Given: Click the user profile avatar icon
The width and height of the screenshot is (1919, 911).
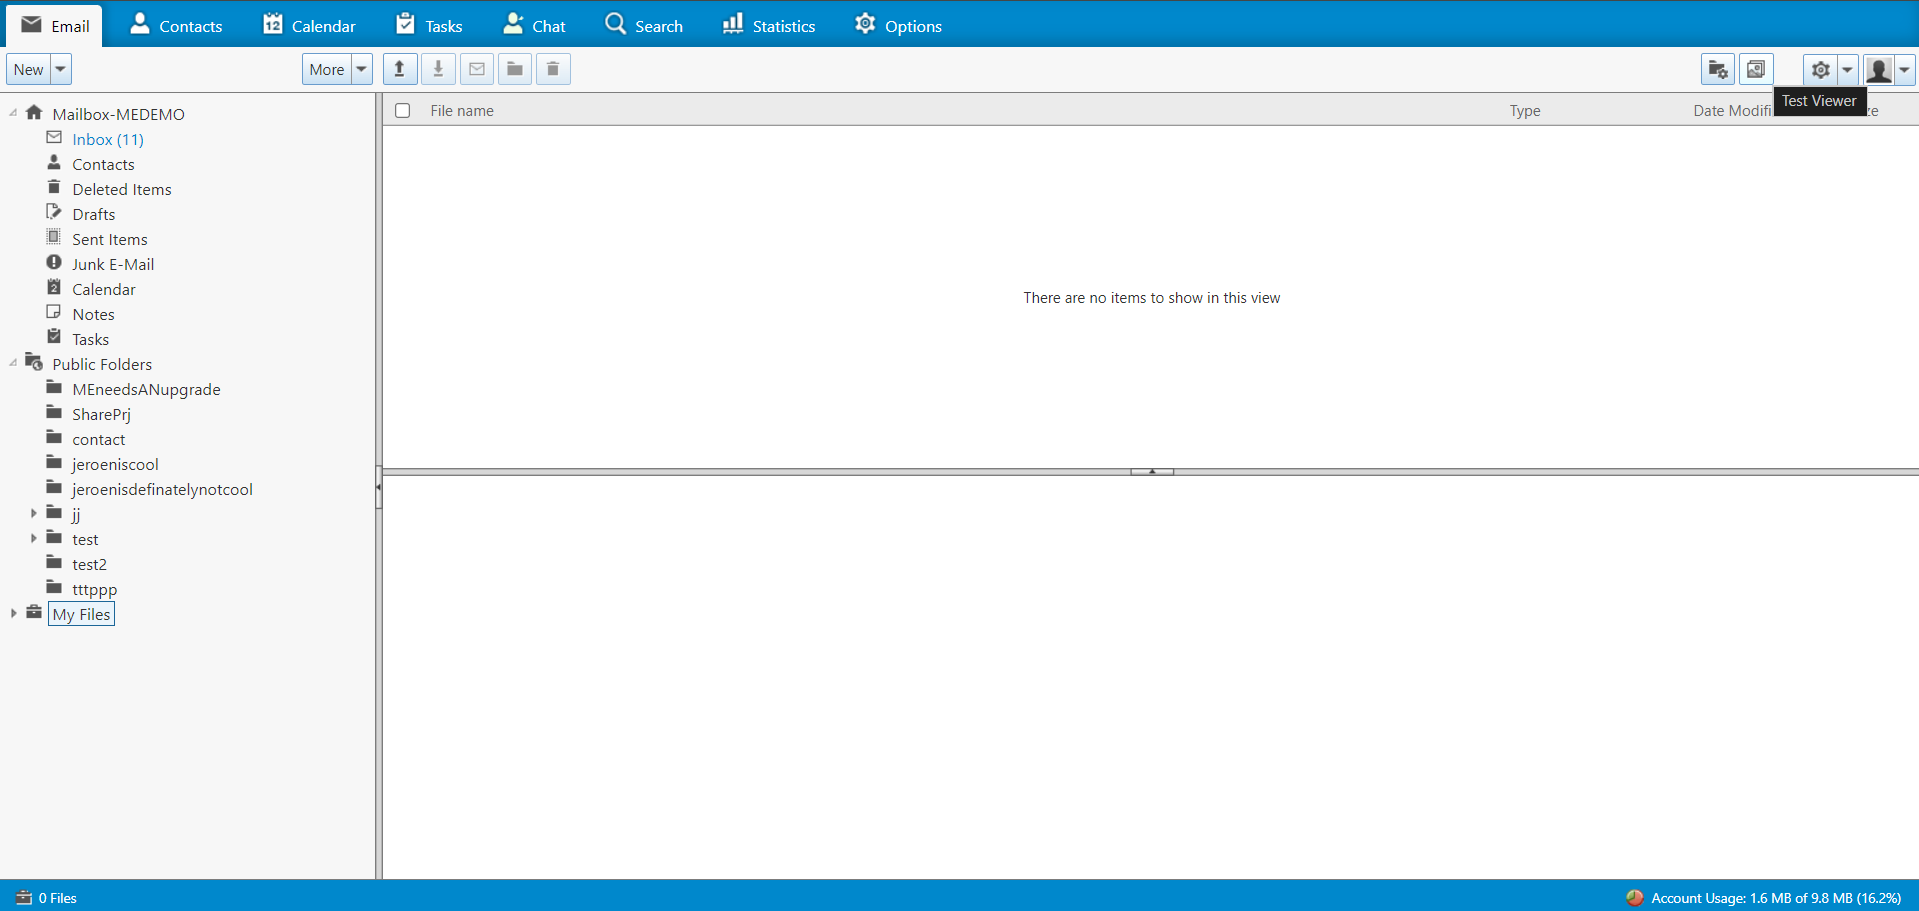Looking at the screenshot, I should pos(1879,69).
